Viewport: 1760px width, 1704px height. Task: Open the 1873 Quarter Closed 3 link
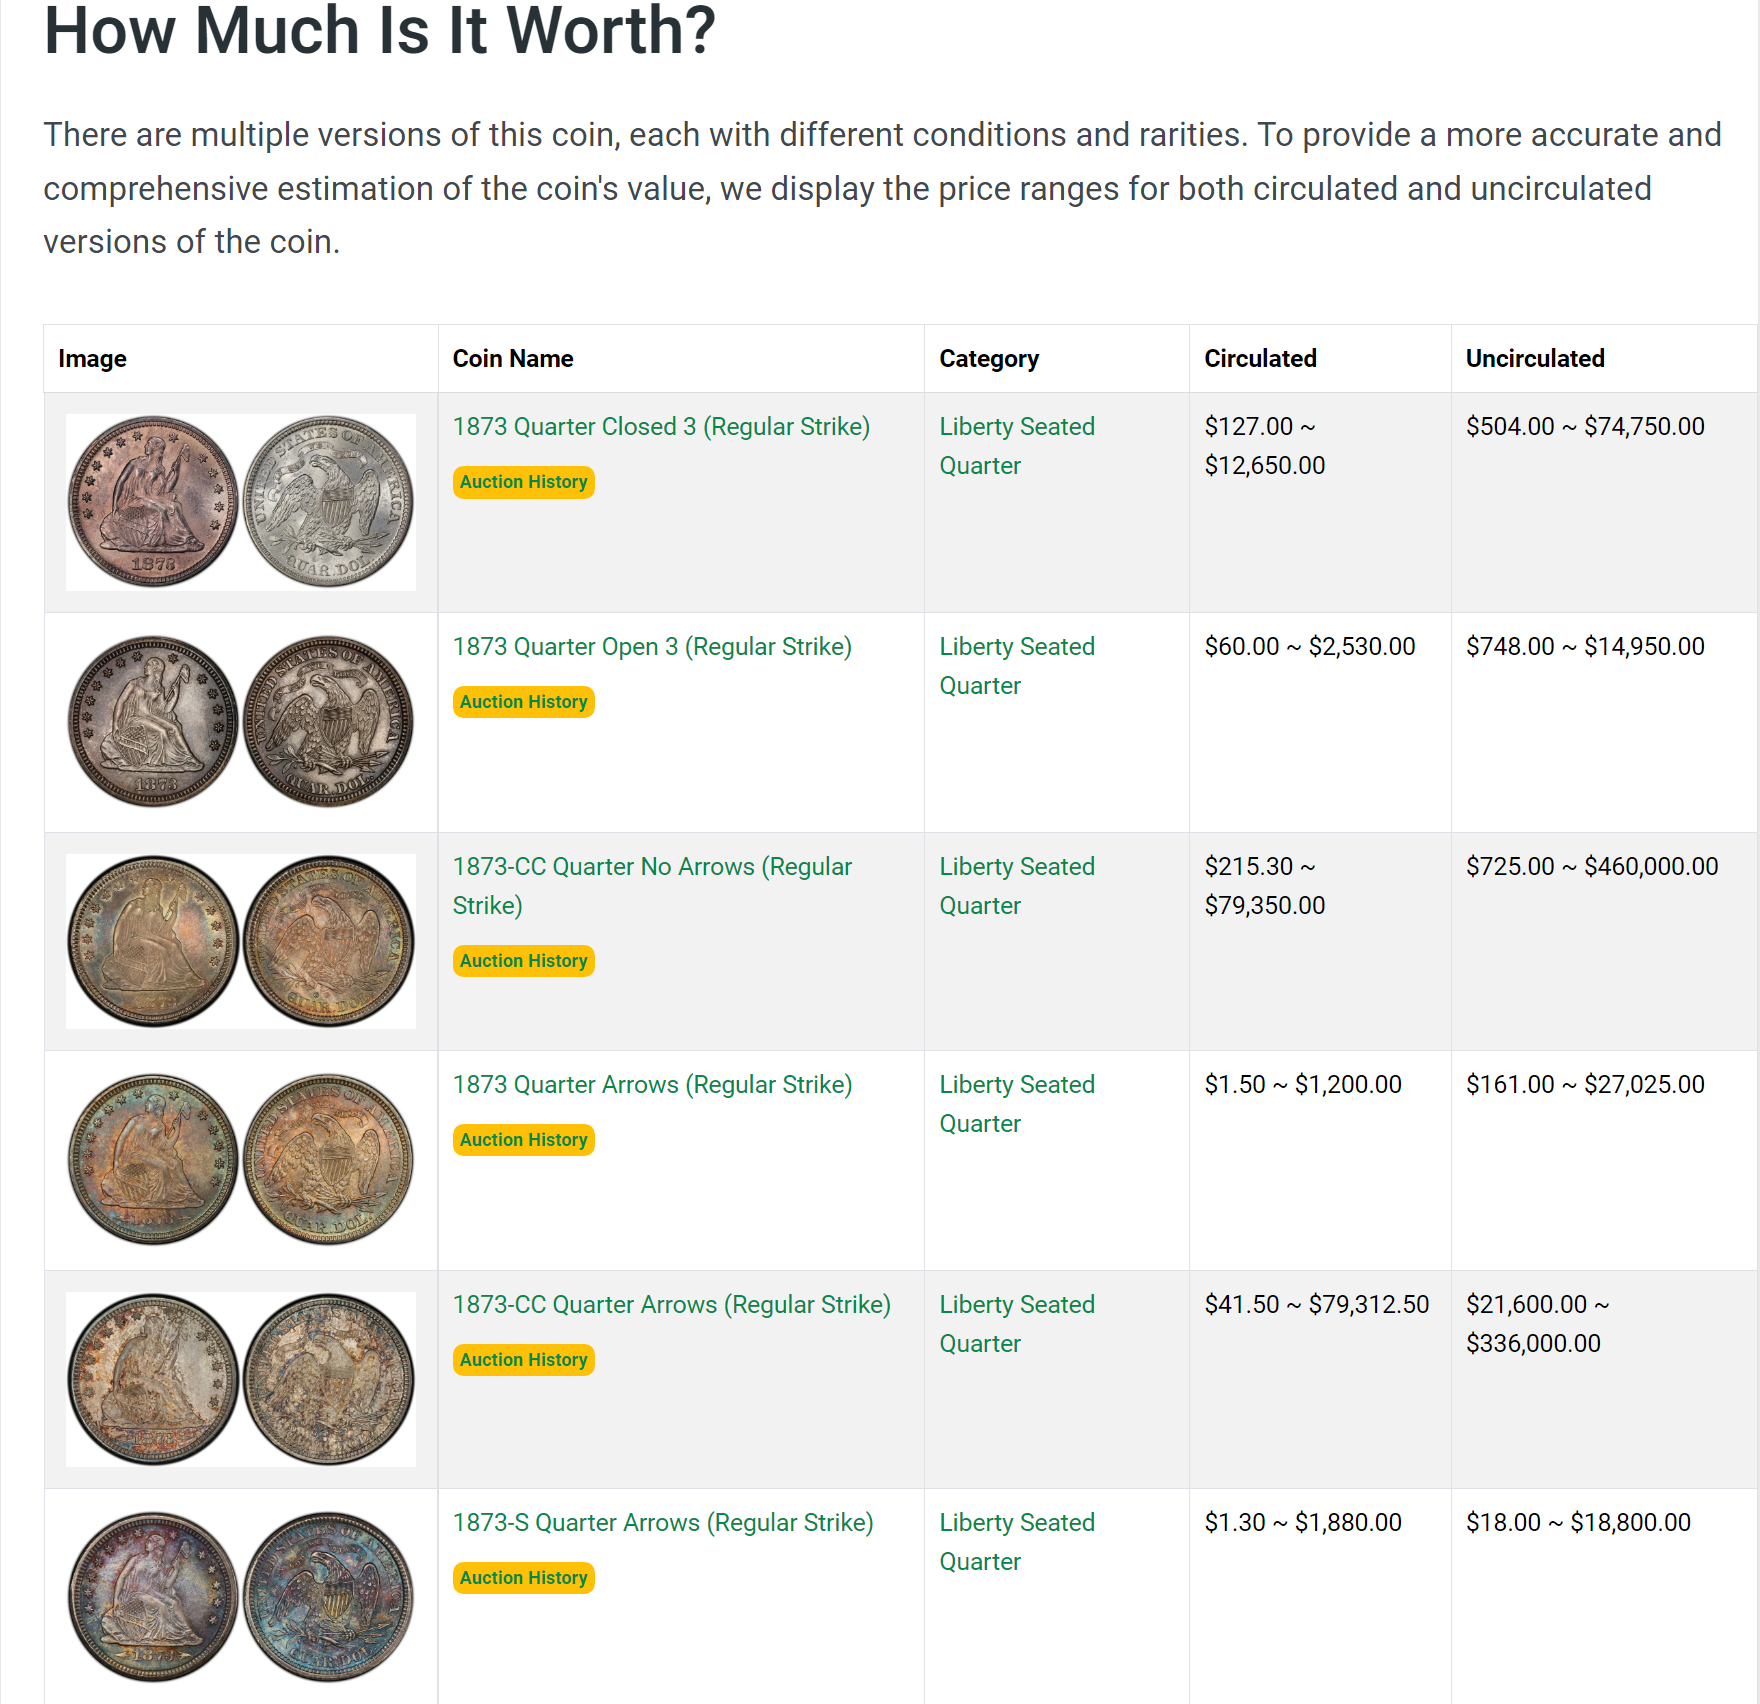tap(661, 427)
